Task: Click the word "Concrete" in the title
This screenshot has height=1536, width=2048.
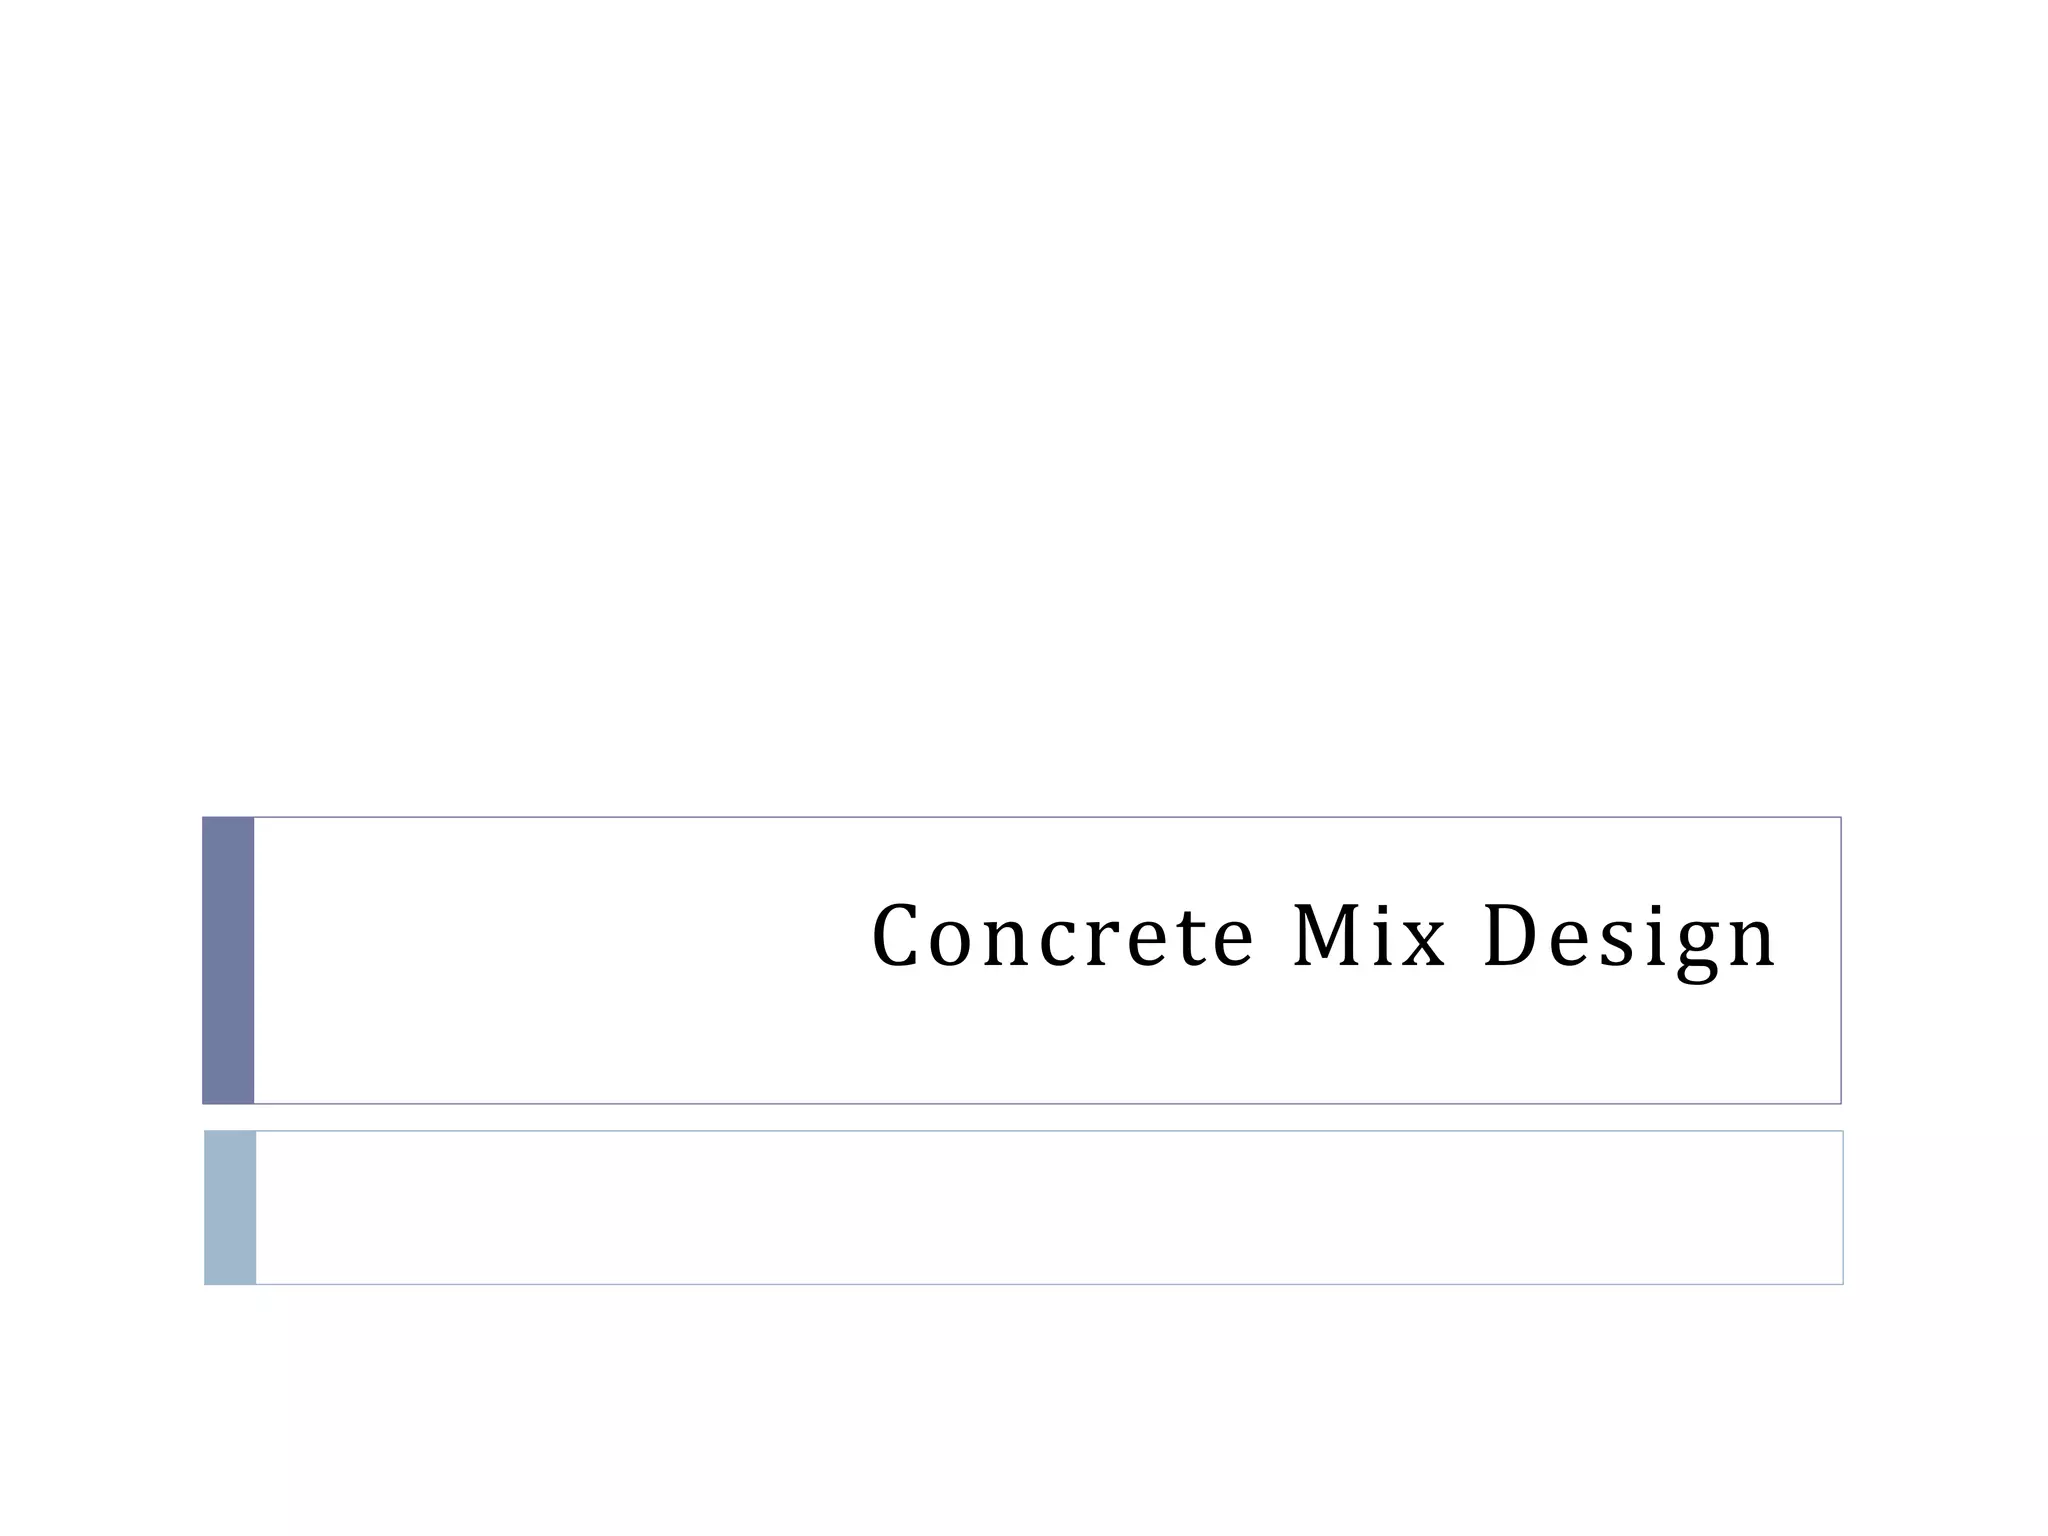Action: [1062, 937]
